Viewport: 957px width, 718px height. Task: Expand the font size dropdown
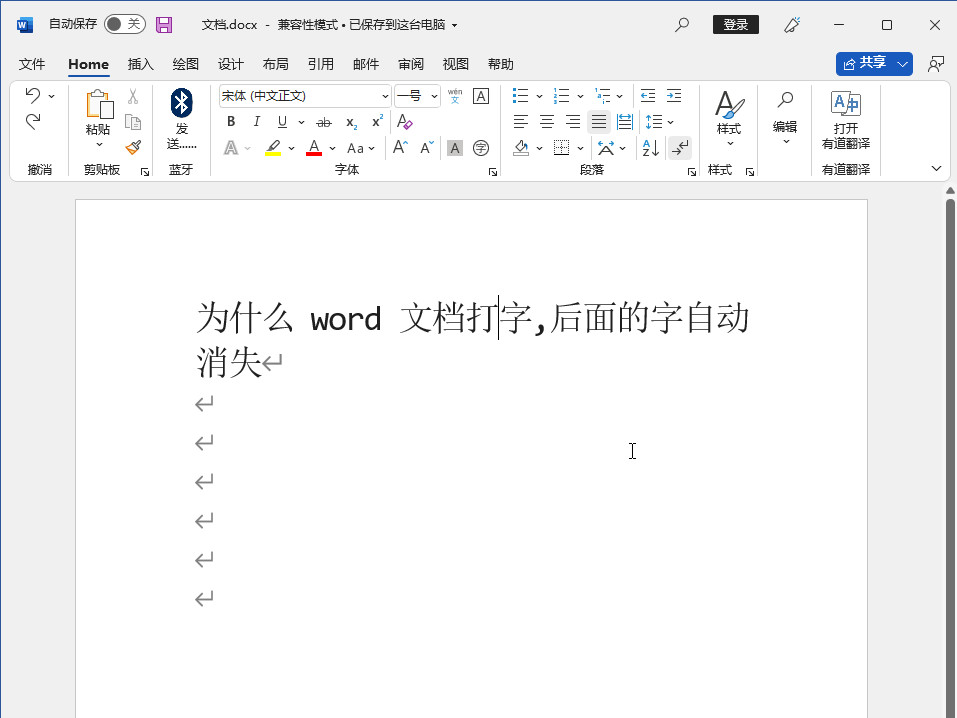click(x=434, y=96)
